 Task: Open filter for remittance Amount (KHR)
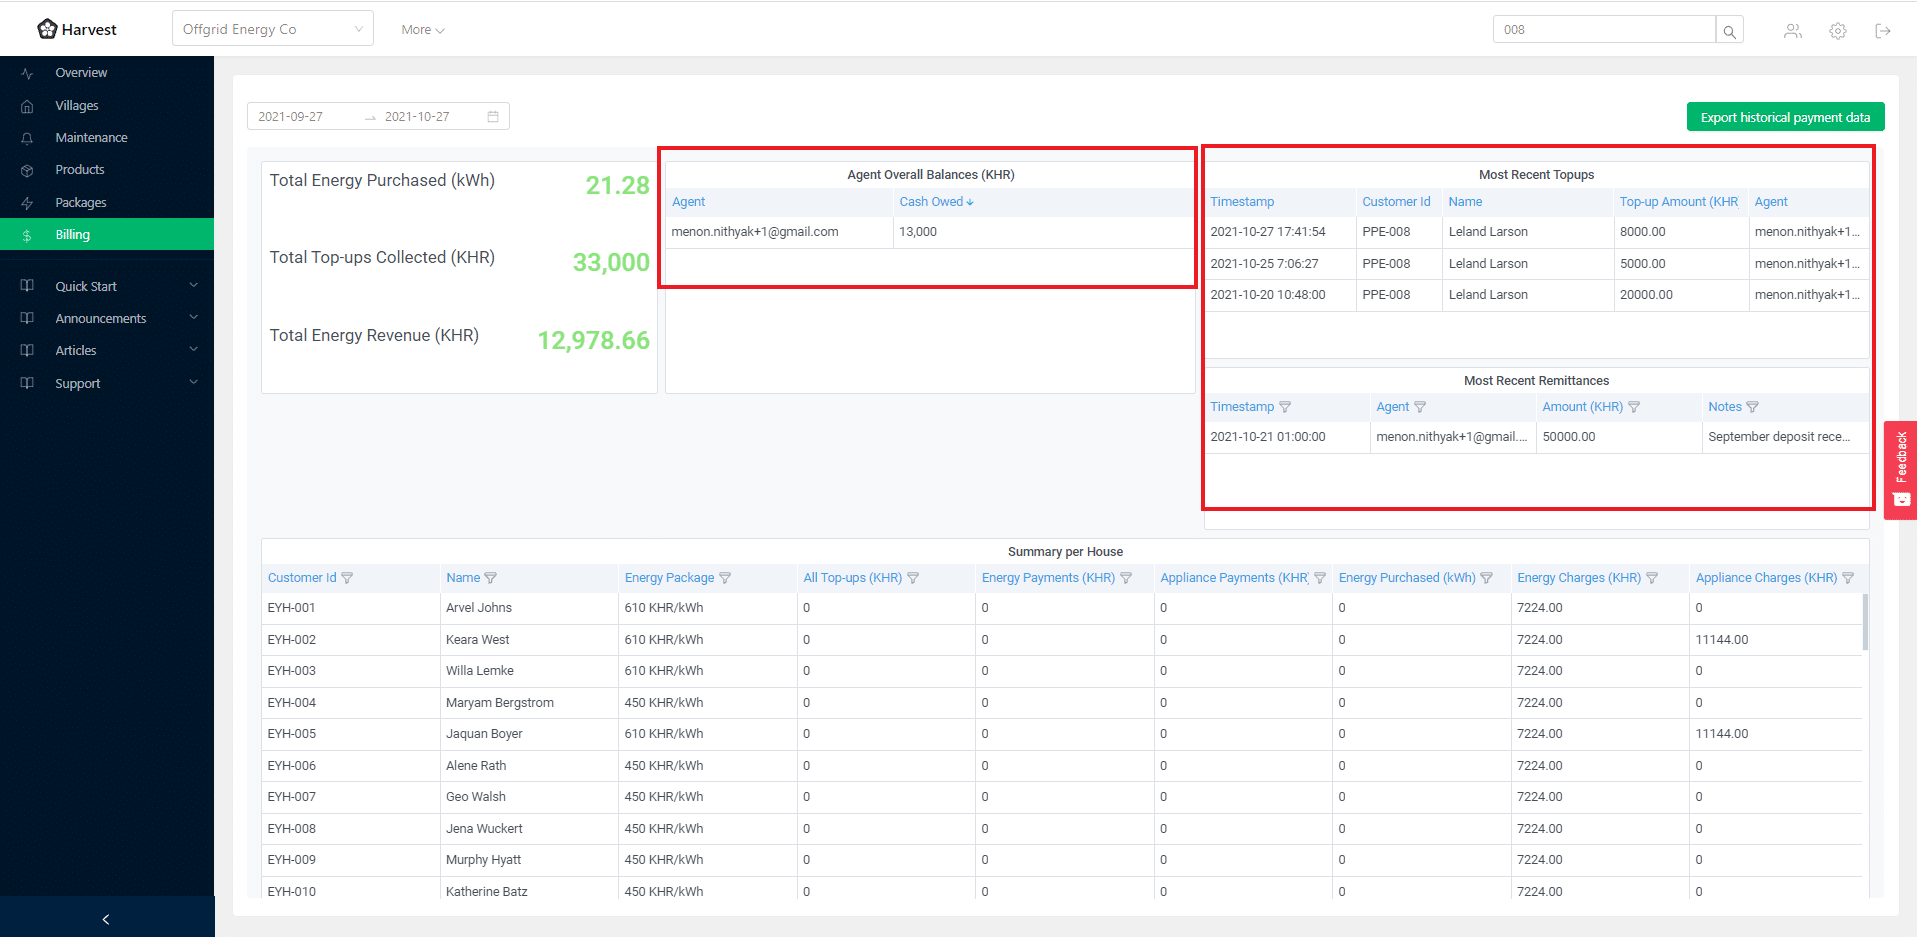[1633, 407]
